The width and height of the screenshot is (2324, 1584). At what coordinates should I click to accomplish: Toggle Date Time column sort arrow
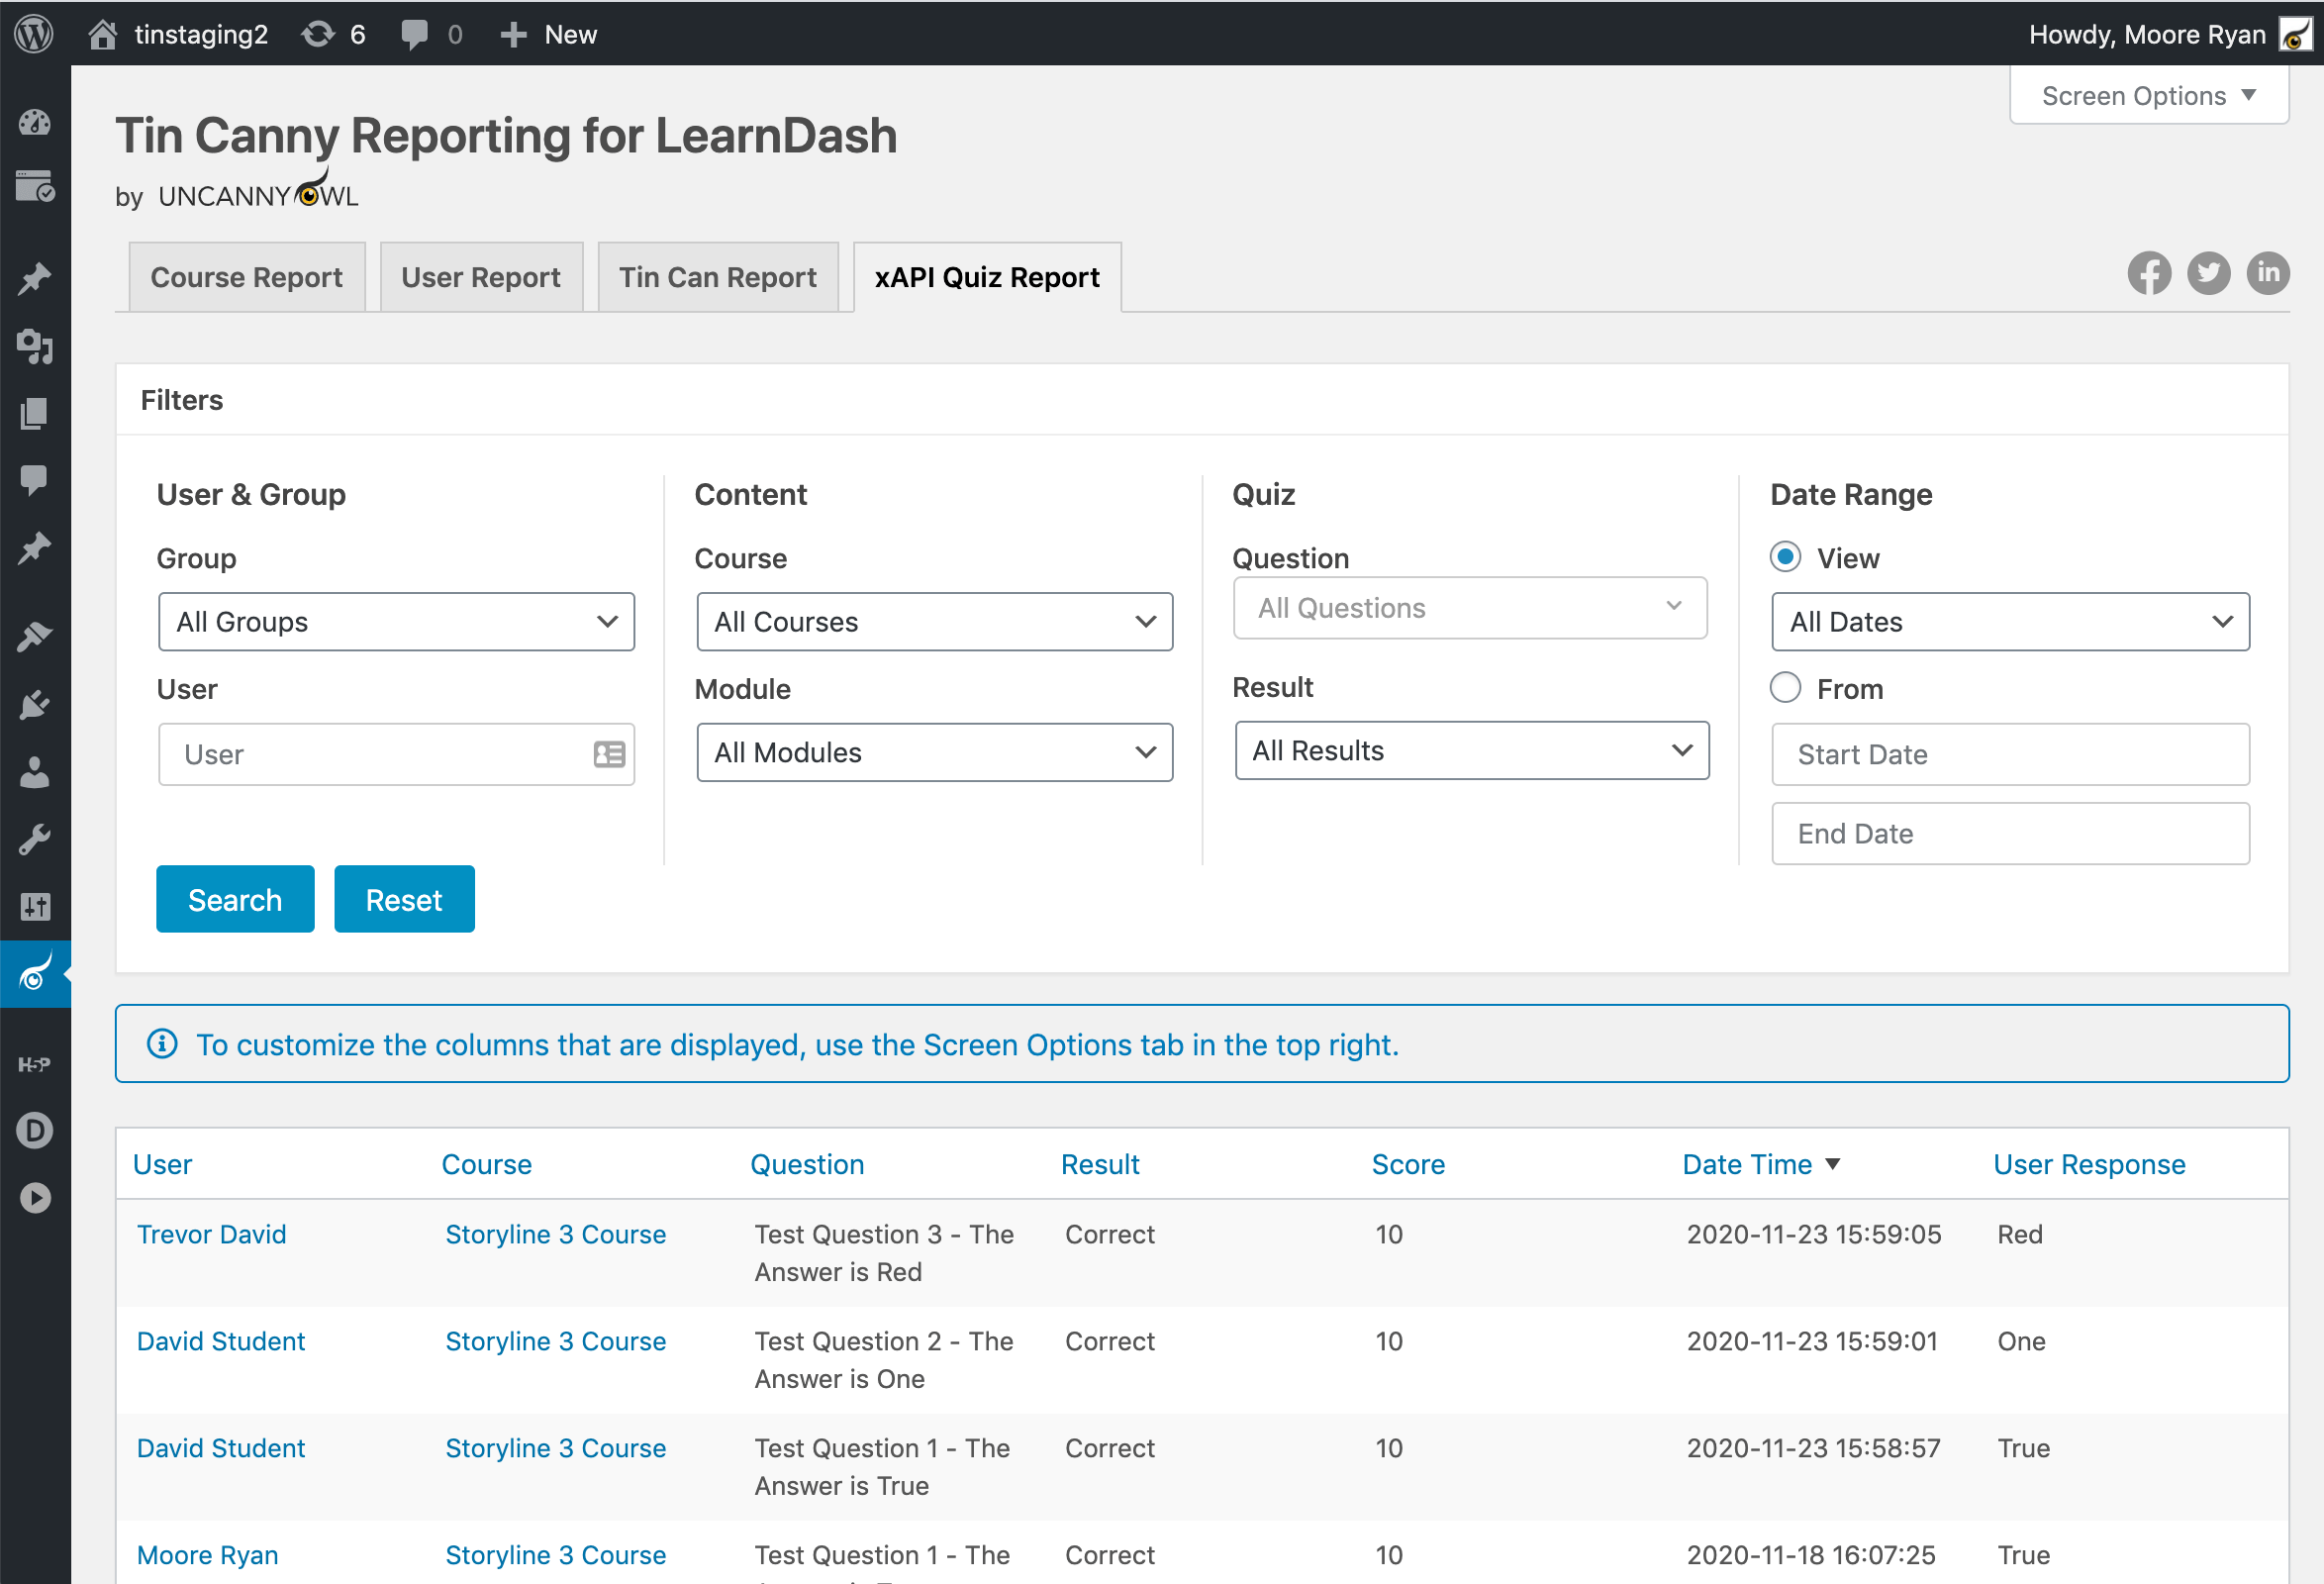point(1832,1164)
